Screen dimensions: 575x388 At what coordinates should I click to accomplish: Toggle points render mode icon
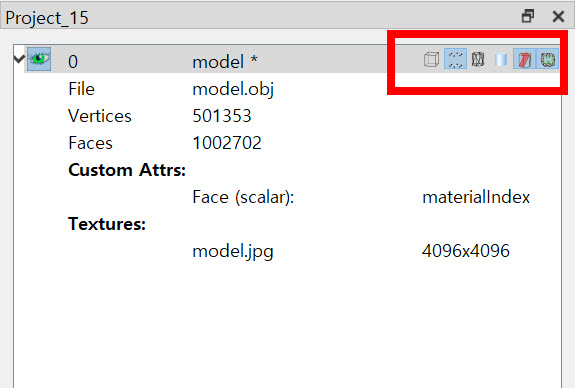pos(455,59)
